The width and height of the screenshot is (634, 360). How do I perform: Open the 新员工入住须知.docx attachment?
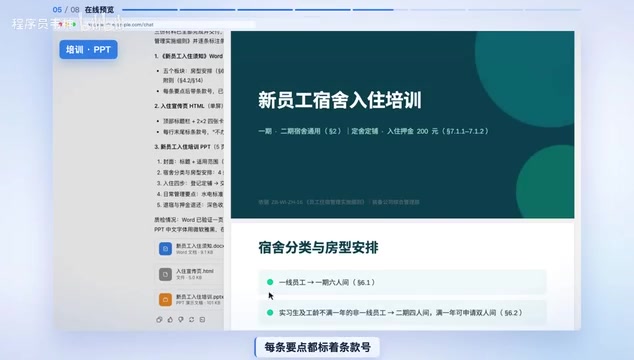click(x=189, y=249)
